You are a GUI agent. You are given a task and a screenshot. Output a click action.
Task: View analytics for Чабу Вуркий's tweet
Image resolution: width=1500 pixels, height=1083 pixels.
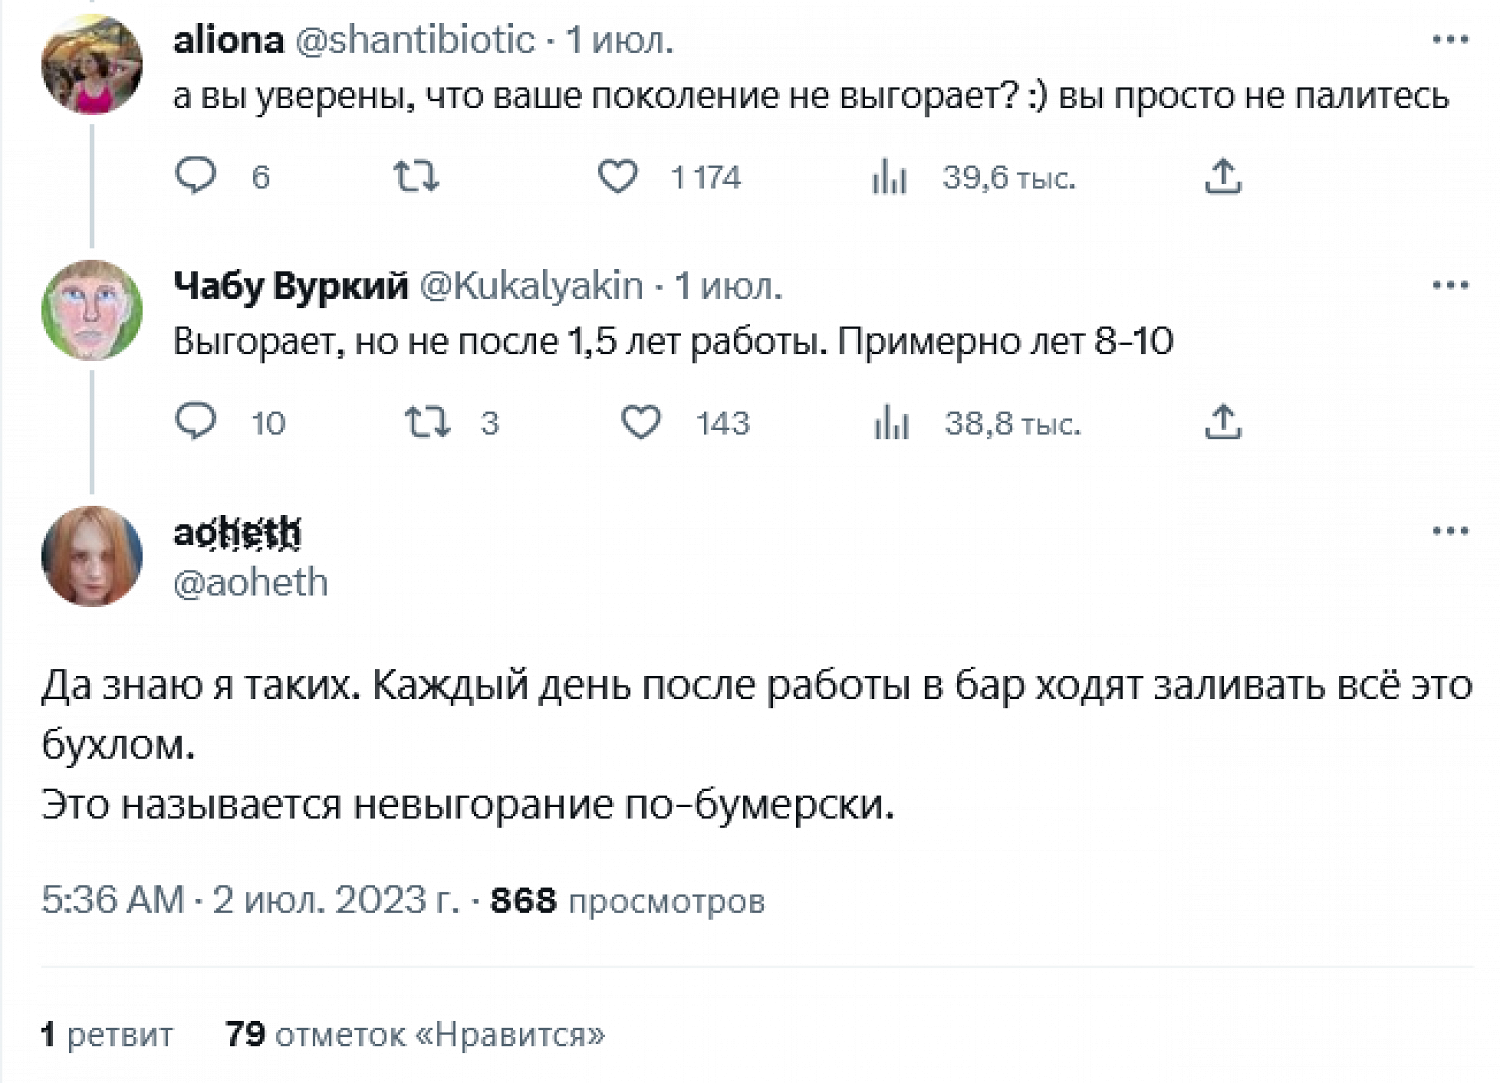(x=891, y=423)
